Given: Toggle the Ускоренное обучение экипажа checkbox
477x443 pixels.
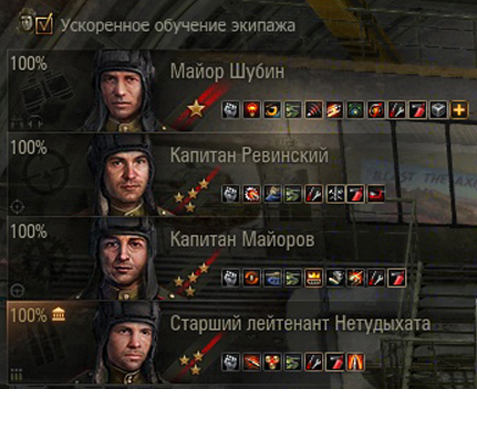Looking at the screenshot, I should pyautogui.click(x=44, y=24).
